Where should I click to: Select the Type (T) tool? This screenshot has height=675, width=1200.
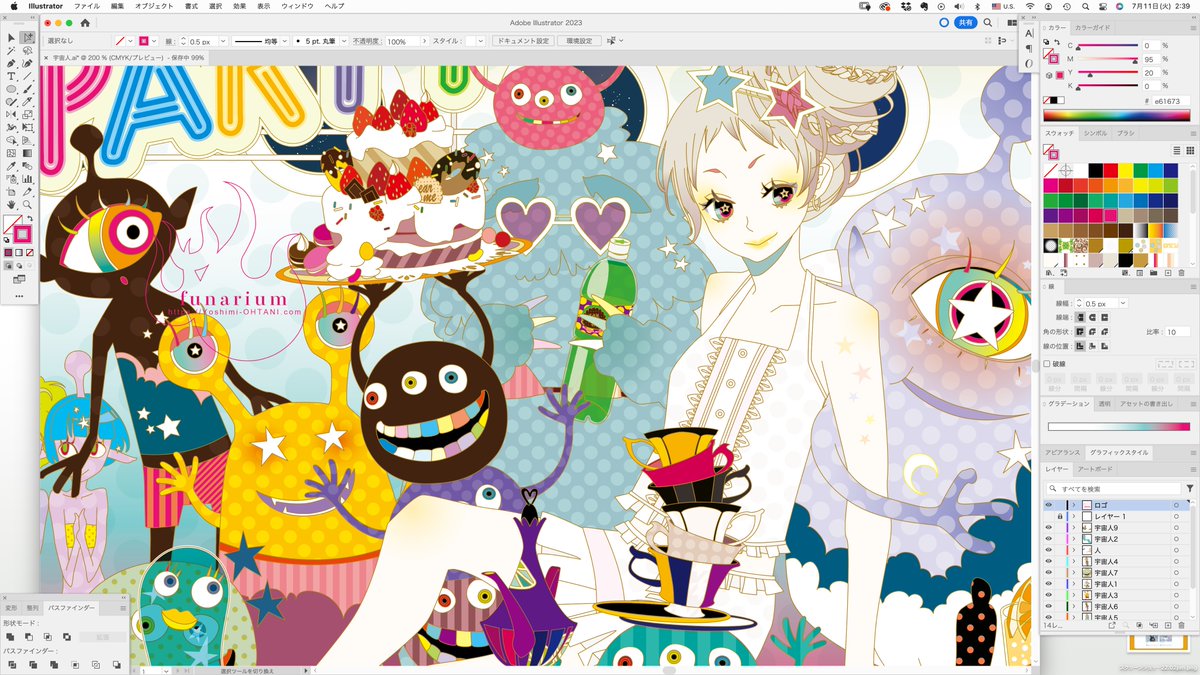pos(11,76)
